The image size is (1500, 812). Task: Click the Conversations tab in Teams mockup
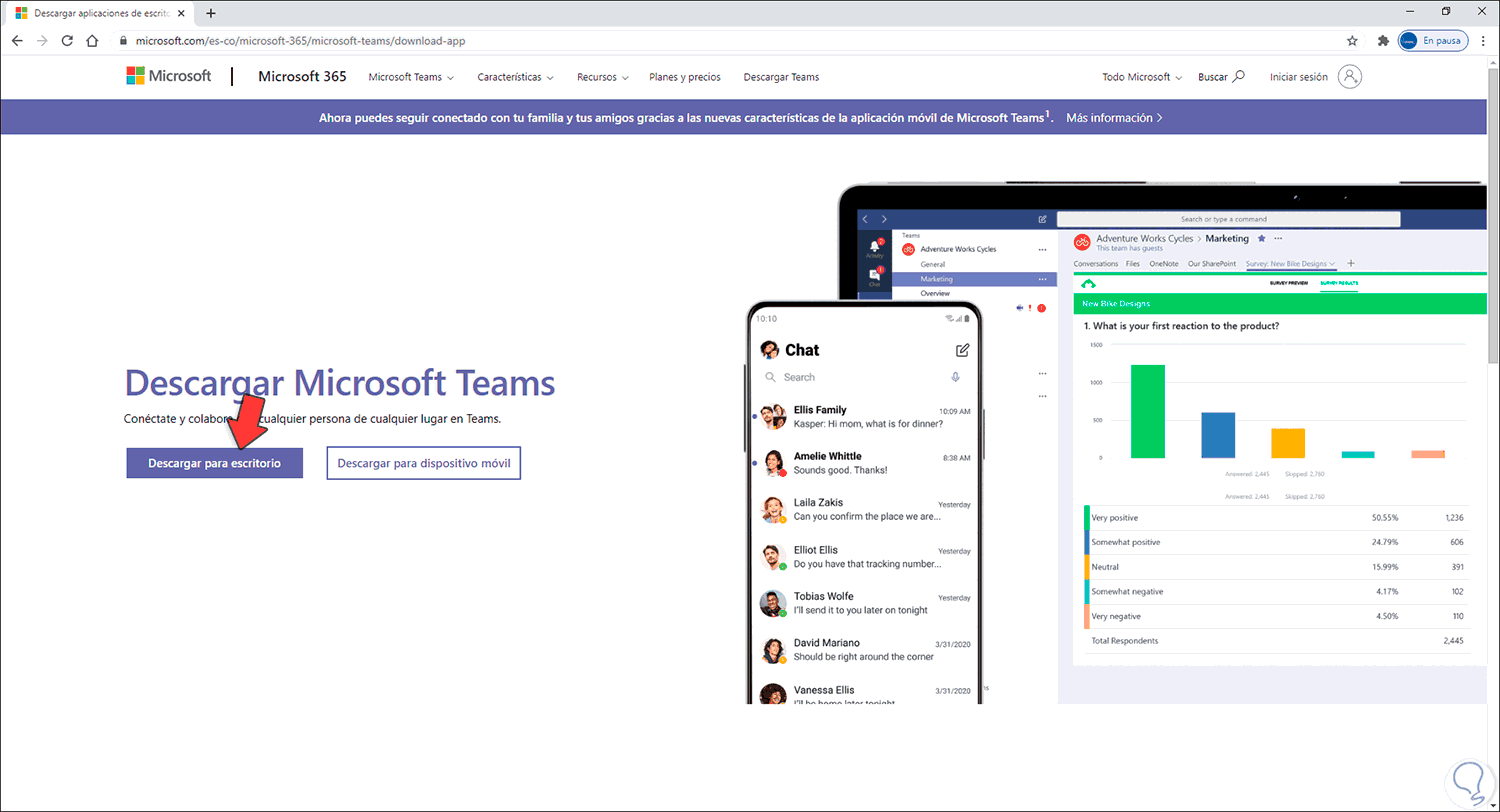coord(1096,264)
